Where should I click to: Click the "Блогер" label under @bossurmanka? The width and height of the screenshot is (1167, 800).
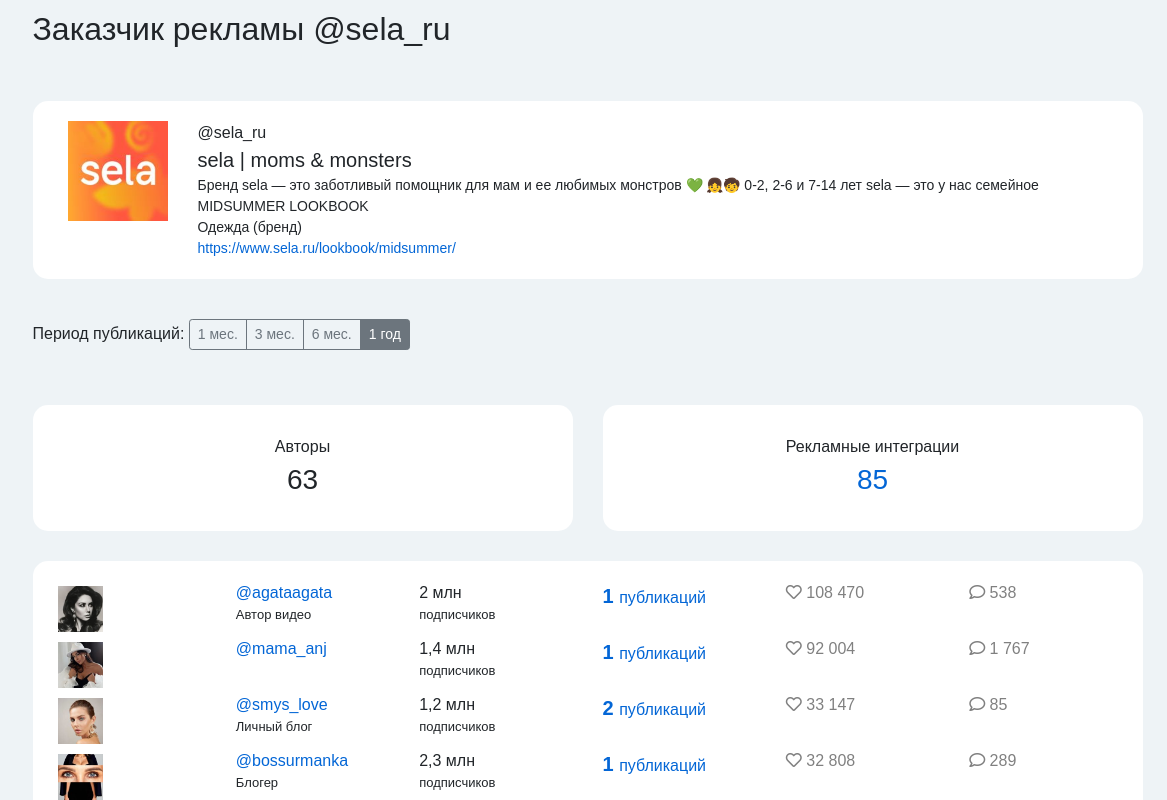[257, 783]
